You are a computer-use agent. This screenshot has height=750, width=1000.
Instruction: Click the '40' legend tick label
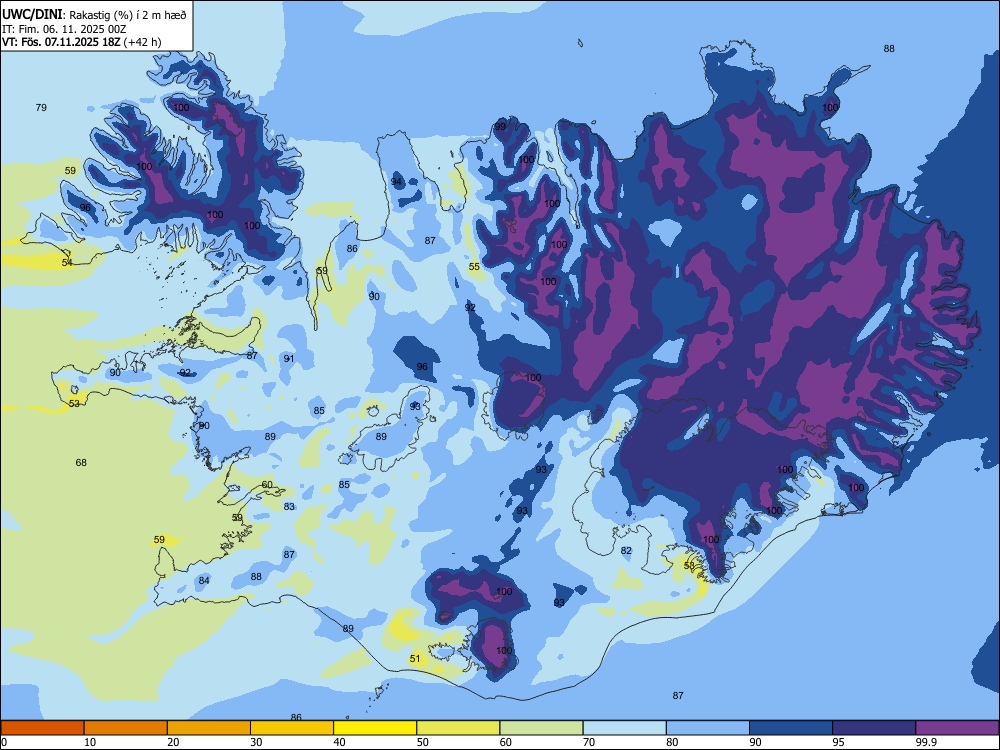pyautogui.click(x=340, y=742)
